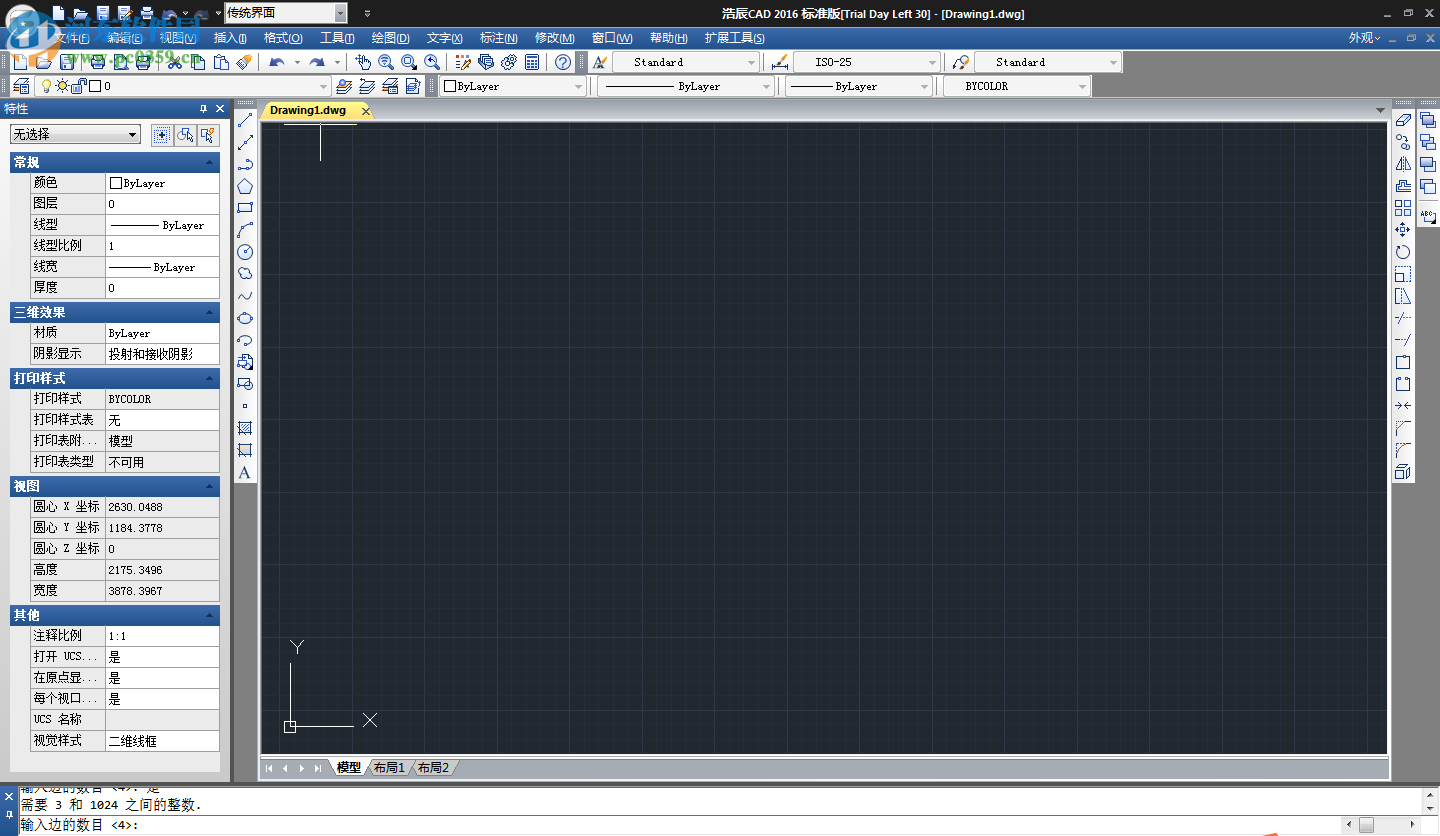
Task: Click the Dimension Style icon
Action: pos(782,62)
